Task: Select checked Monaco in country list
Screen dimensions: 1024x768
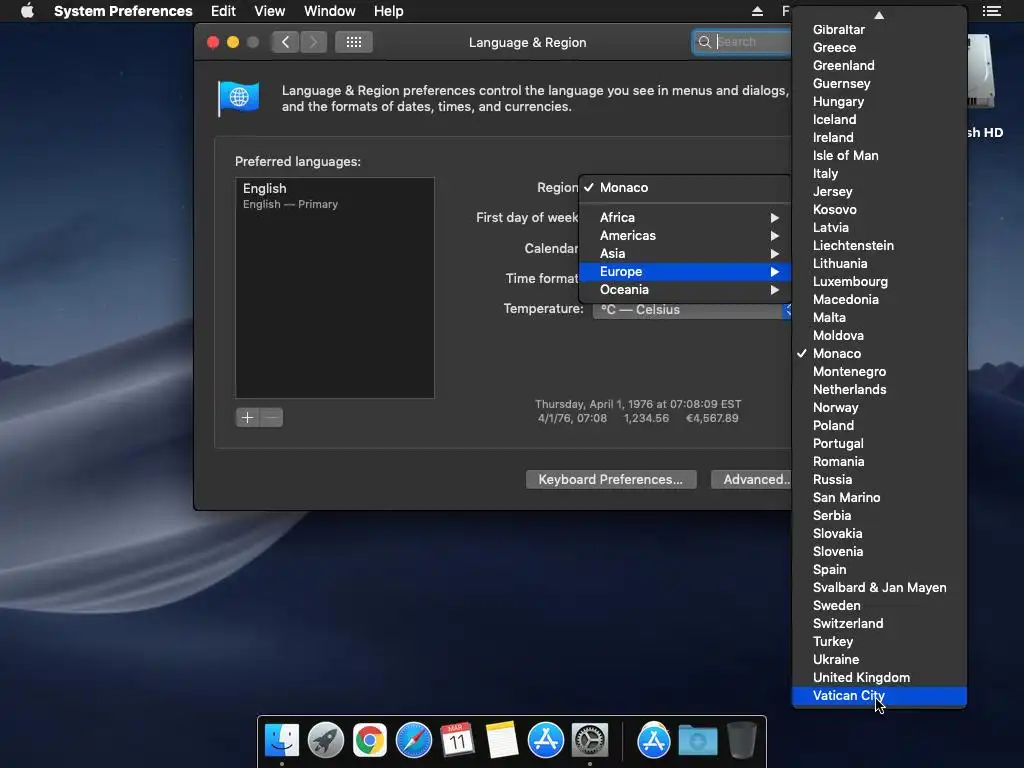Action: pos(879,354)
